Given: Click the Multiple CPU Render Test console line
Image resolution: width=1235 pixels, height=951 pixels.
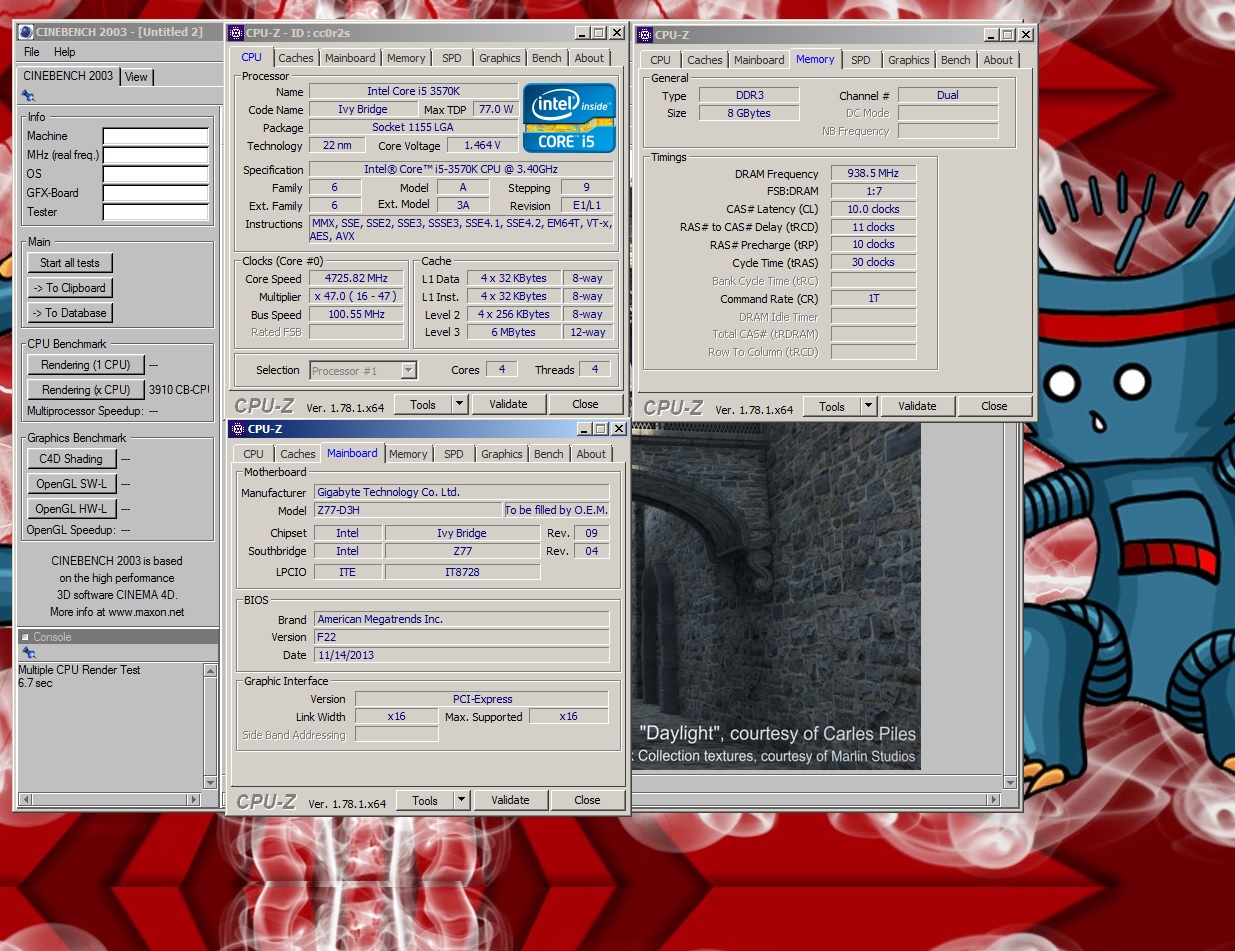Looking at the screenshot, I should pyautogui.click(x=79, y=670).
